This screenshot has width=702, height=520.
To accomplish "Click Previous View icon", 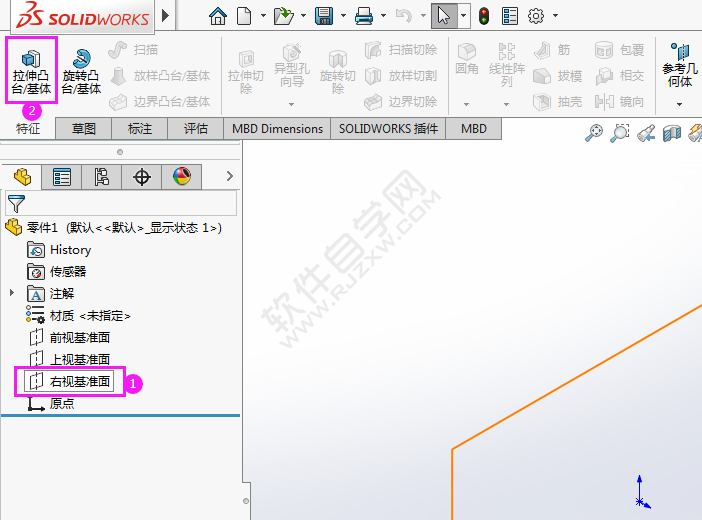I will coord(646,133).
